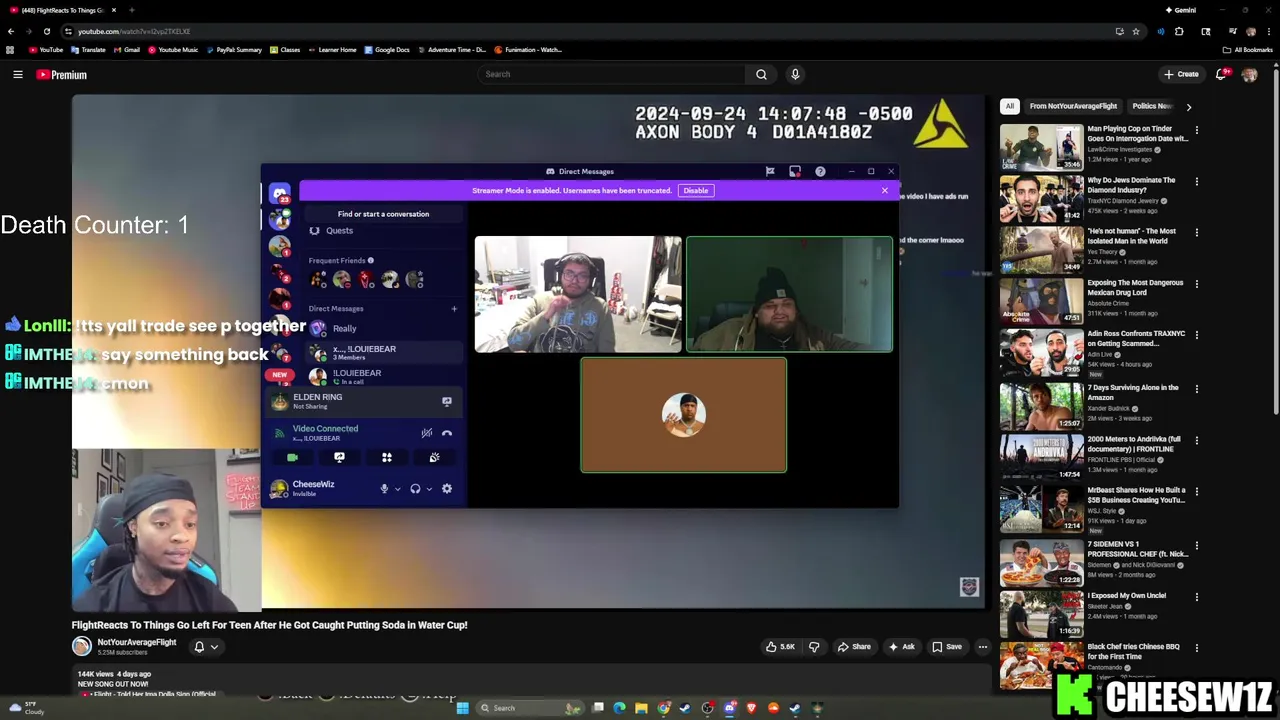This screenshot has height=720, width=1280.
Task: Open YouTube notifications bell
Action: click(x=1221, y=74)
